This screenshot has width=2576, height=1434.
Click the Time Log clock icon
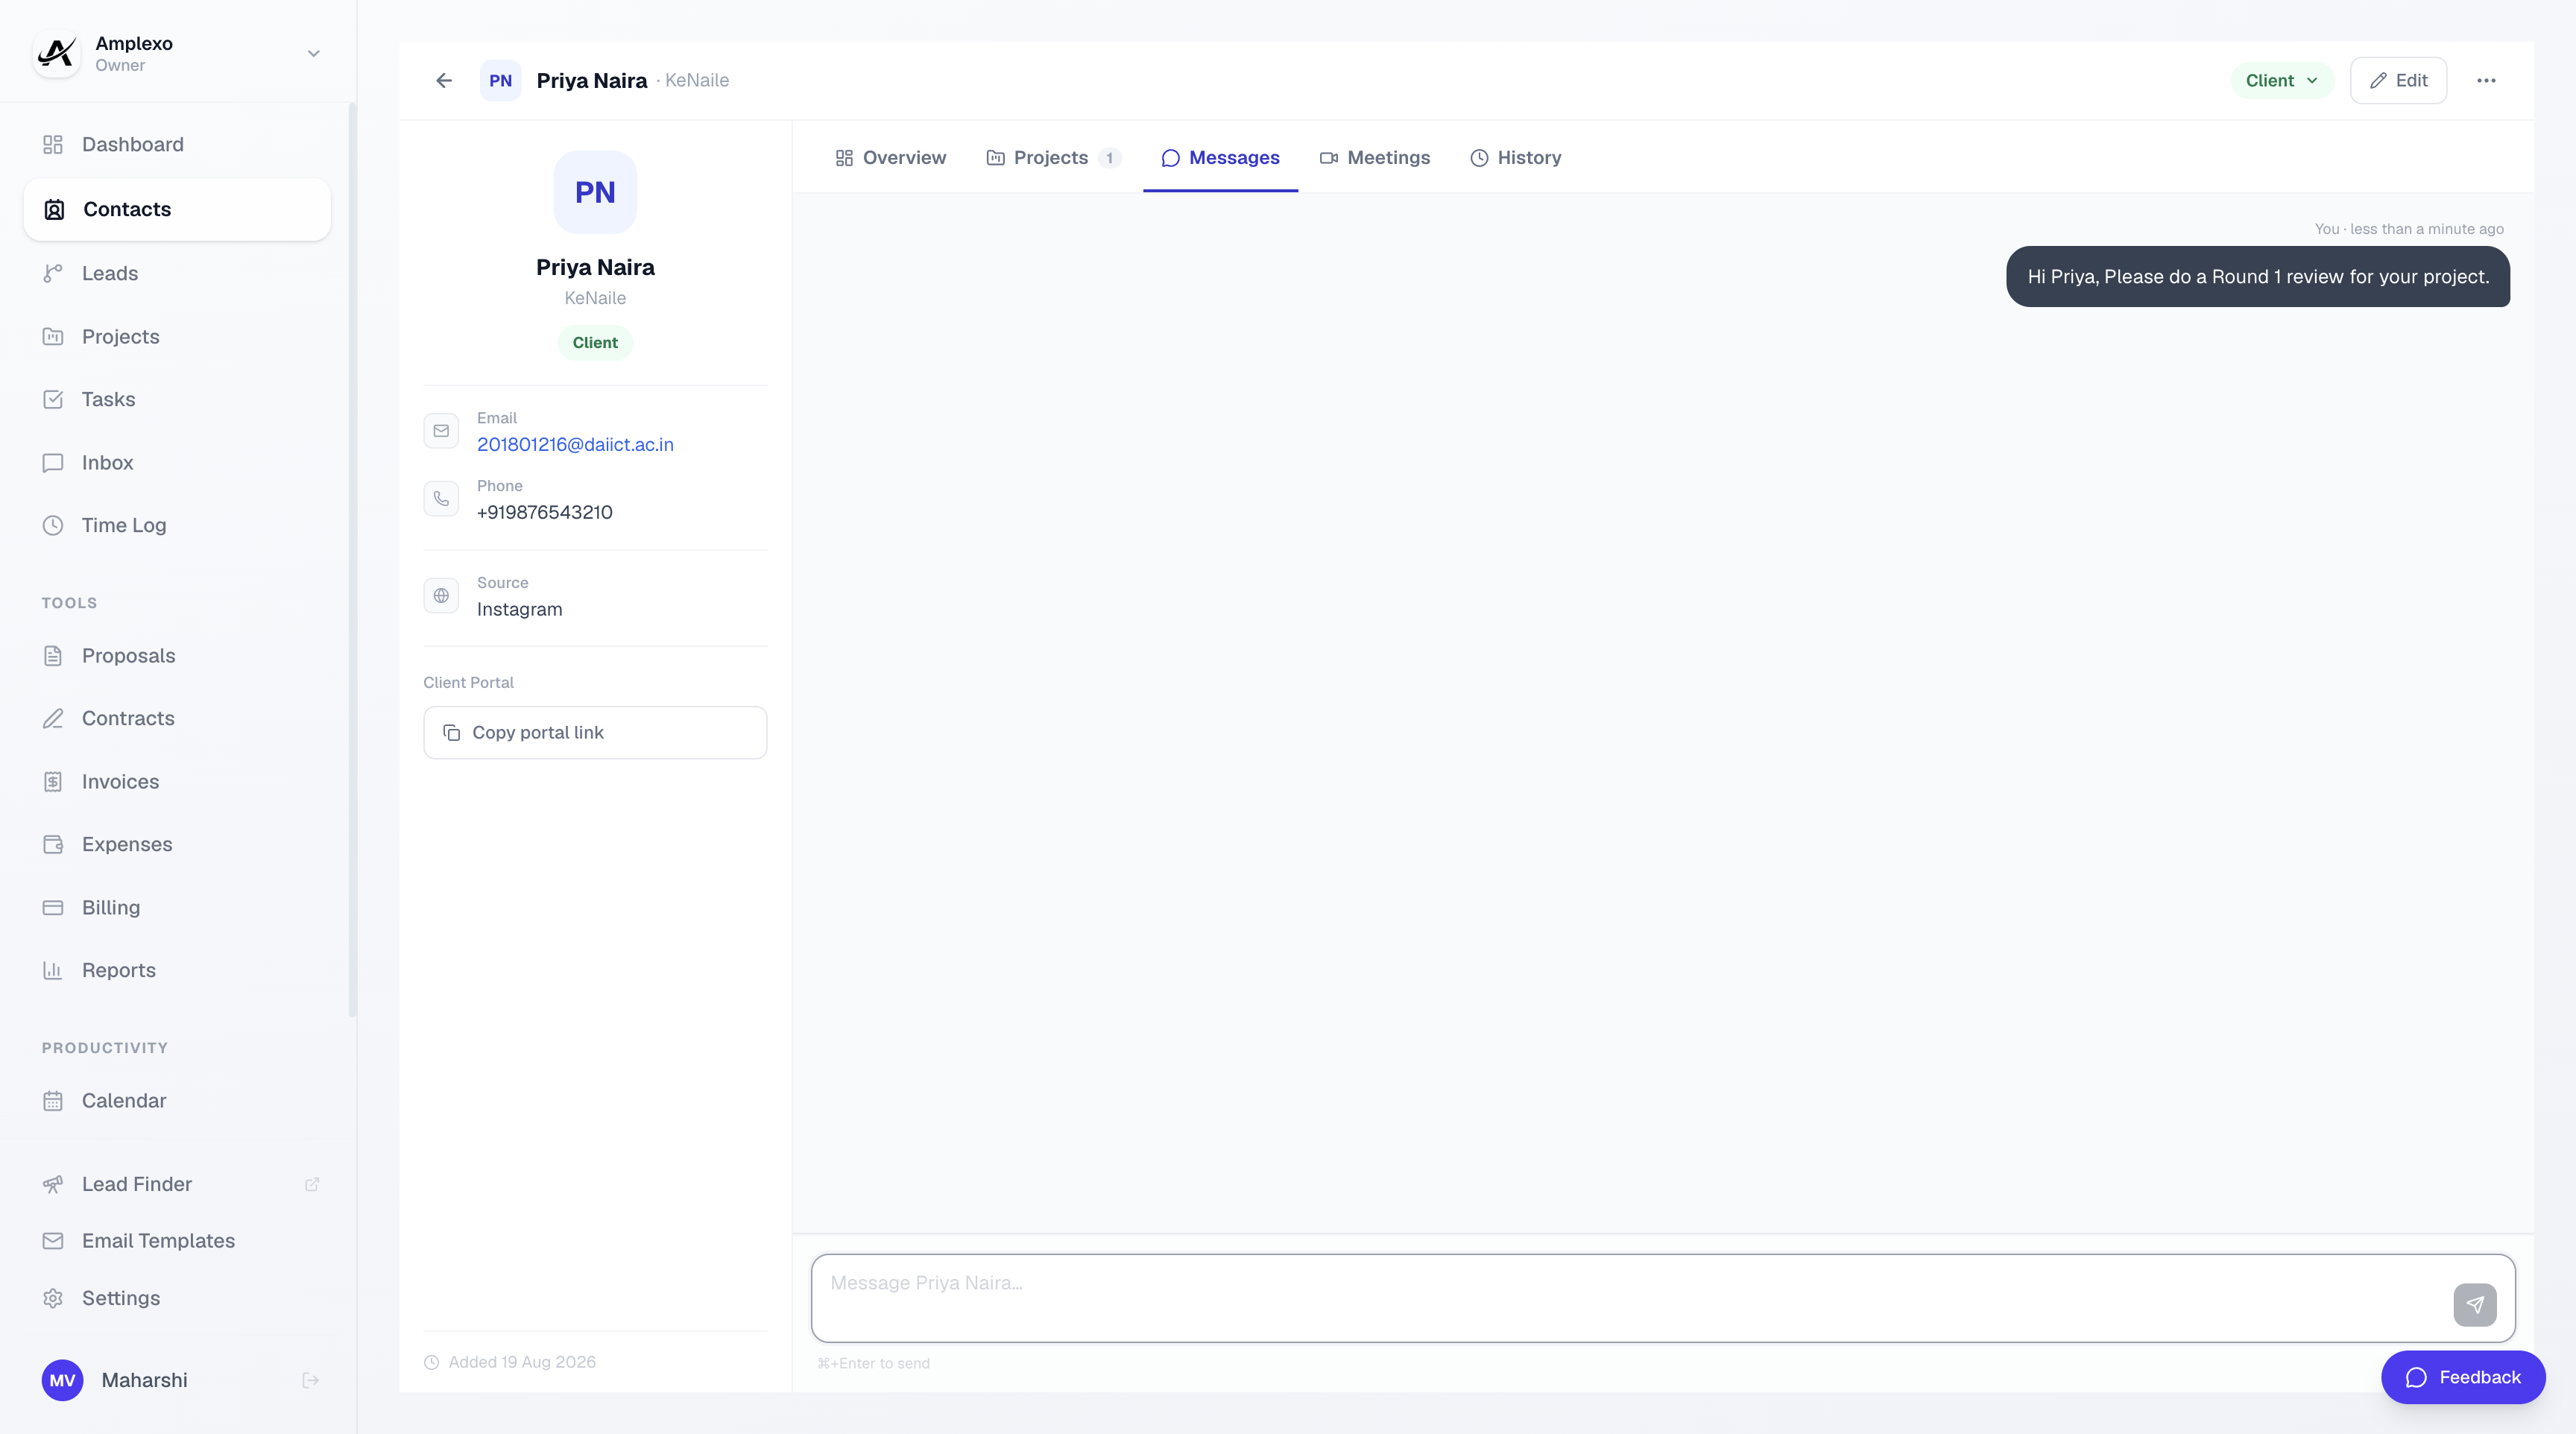[53, 525]
